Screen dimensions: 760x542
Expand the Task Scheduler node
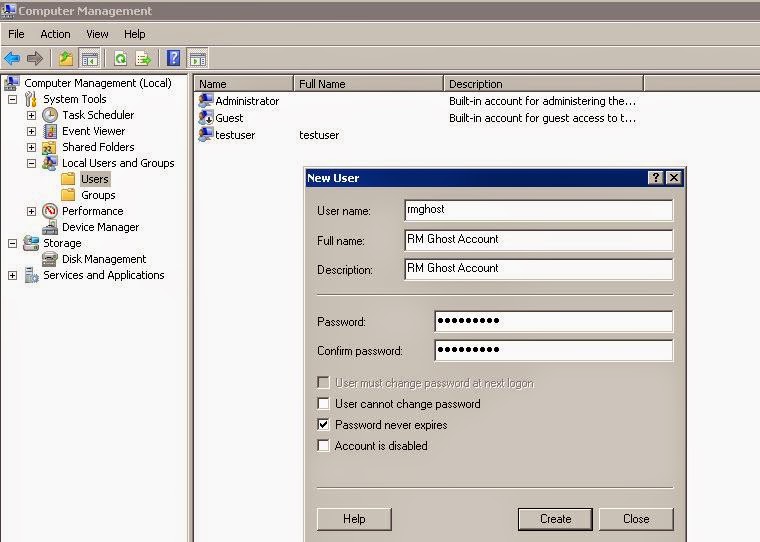click(32, 115)
